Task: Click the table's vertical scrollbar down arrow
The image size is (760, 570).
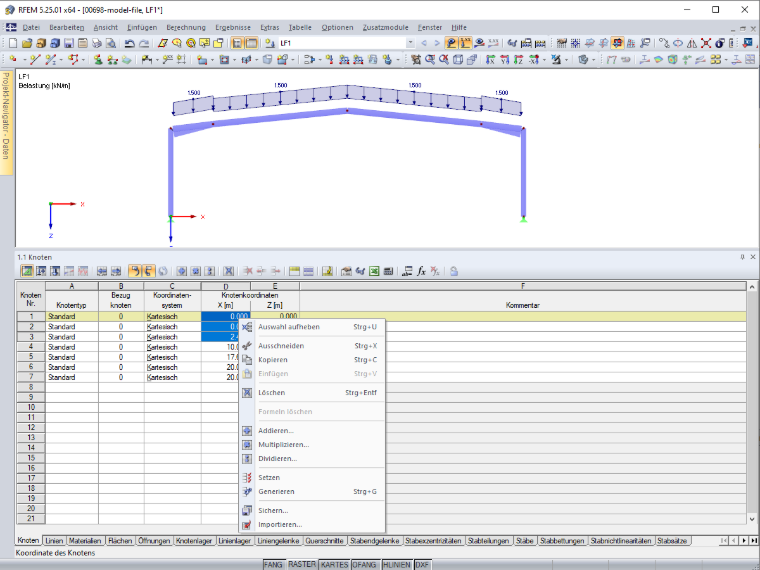Action: [752, 519]
